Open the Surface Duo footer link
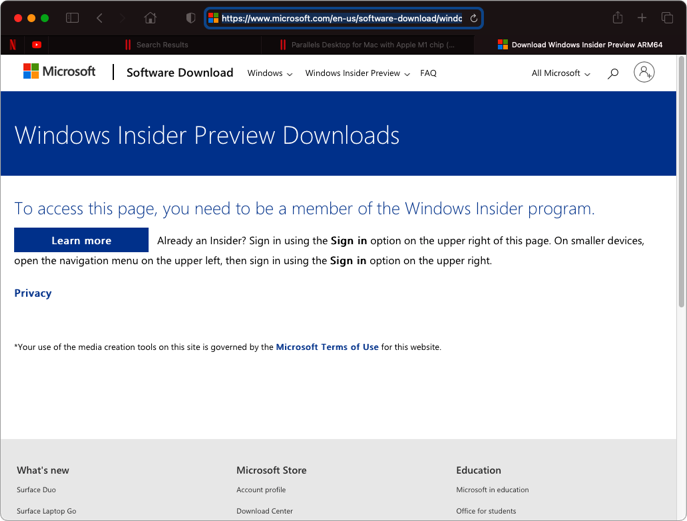 click(x=36, y=490)
